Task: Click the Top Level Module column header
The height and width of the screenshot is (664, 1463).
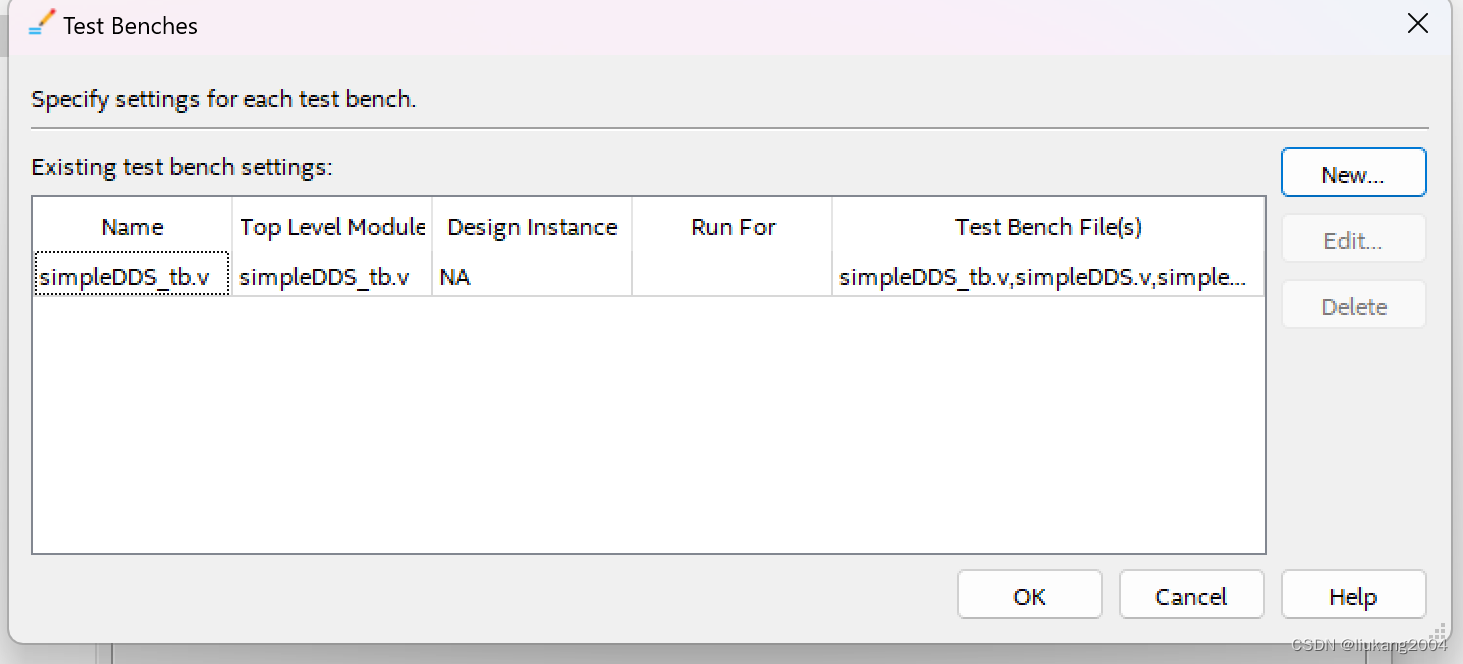Action: [x=332, y=226]
